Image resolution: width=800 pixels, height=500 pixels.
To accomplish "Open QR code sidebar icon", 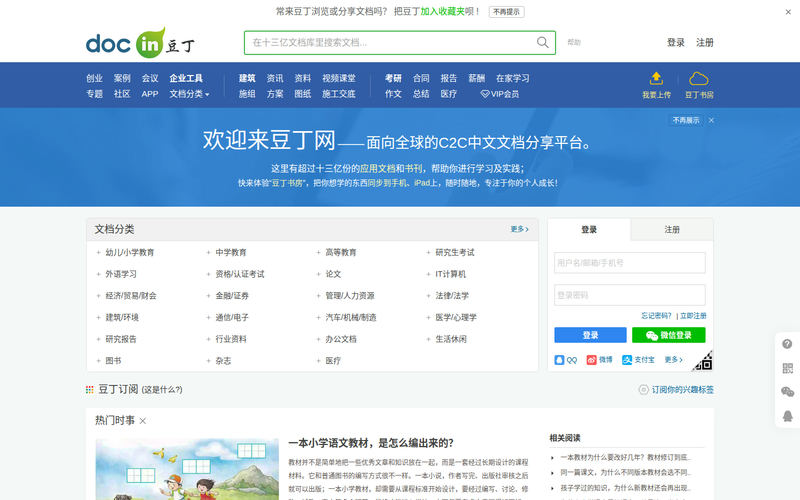I will [x=787, y=368].
